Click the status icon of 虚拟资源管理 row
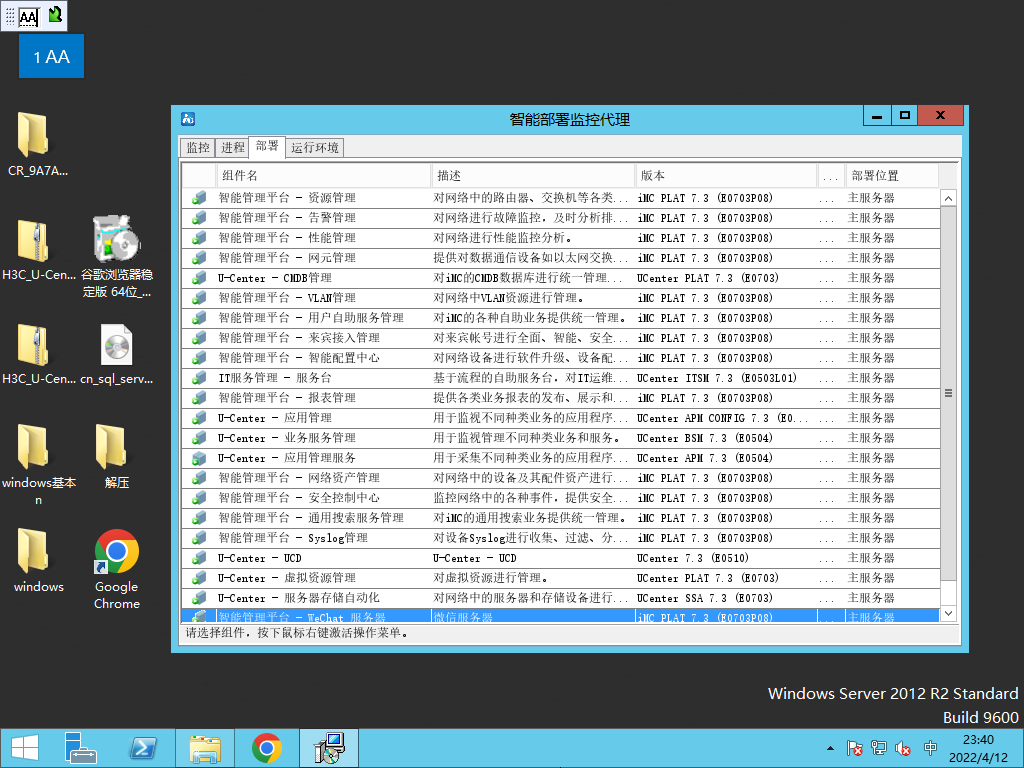The width and height of the screenshot is (1024, 768). pyautogui.click(x=199, y=578)
